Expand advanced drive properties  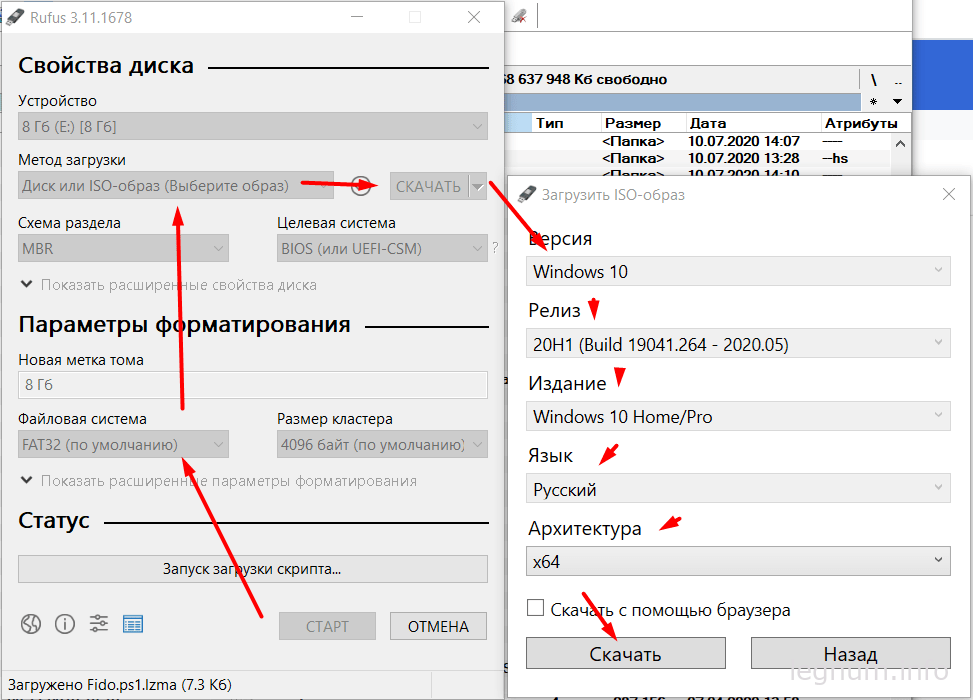pyautogui.click(x=168, y=285)
